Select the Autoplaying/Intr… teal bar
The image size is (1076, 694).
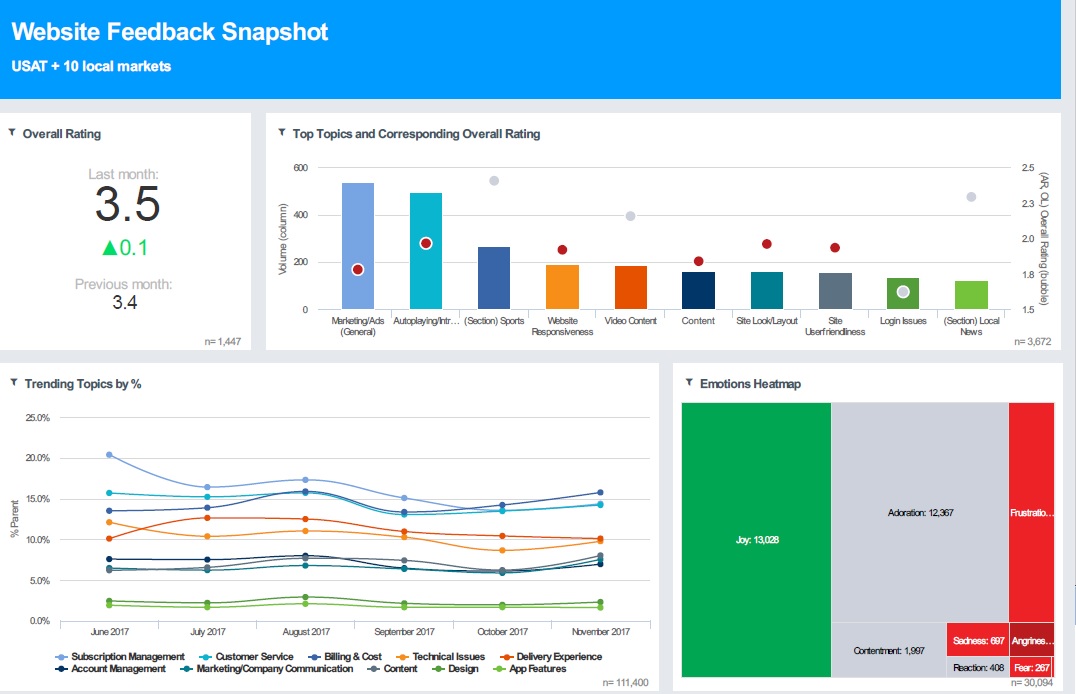425,251
